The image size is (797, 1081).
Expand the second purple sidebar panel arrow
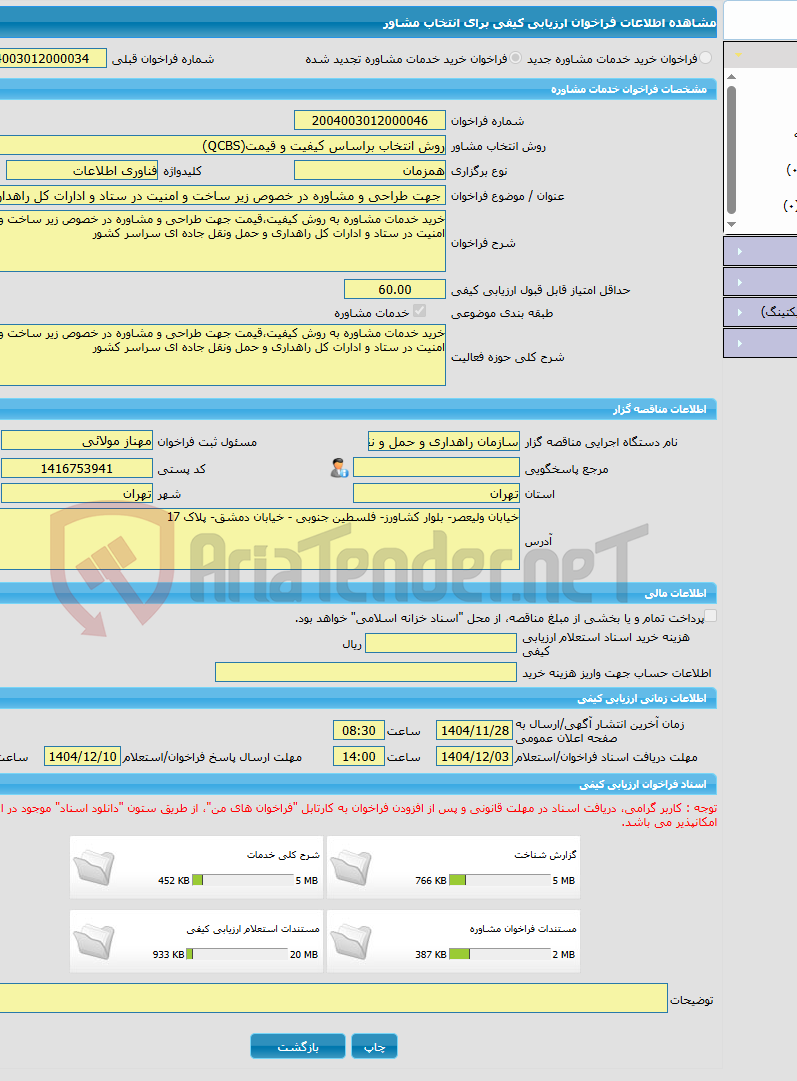point(740,282)
